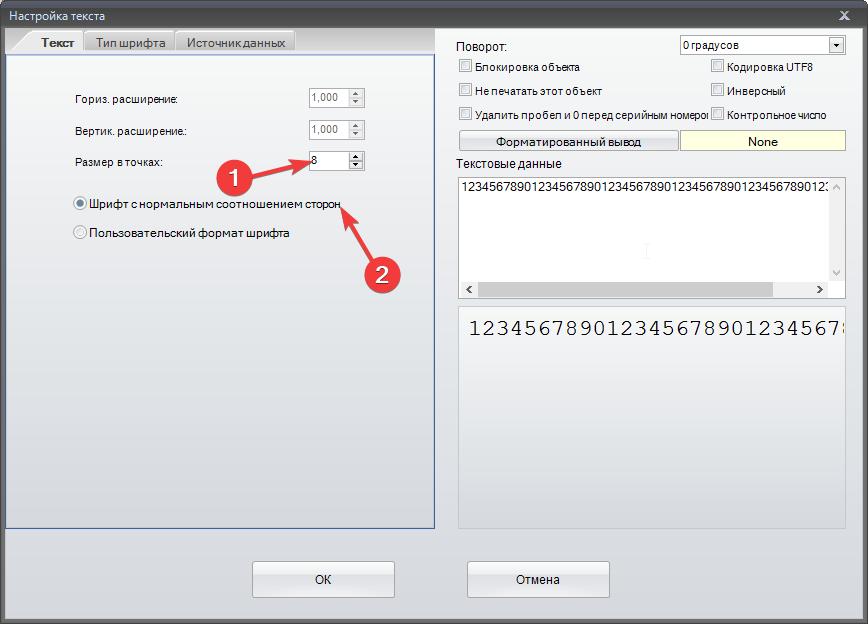Switch to the Тип шрифта tab
This screenshot has width=868, height=624.
[130, 42]
